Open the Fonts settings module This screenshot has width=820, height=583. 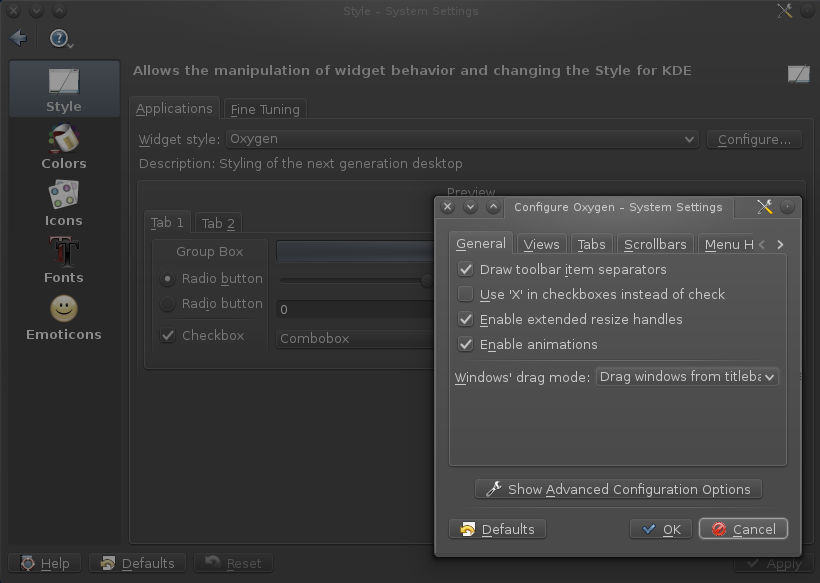63,261
